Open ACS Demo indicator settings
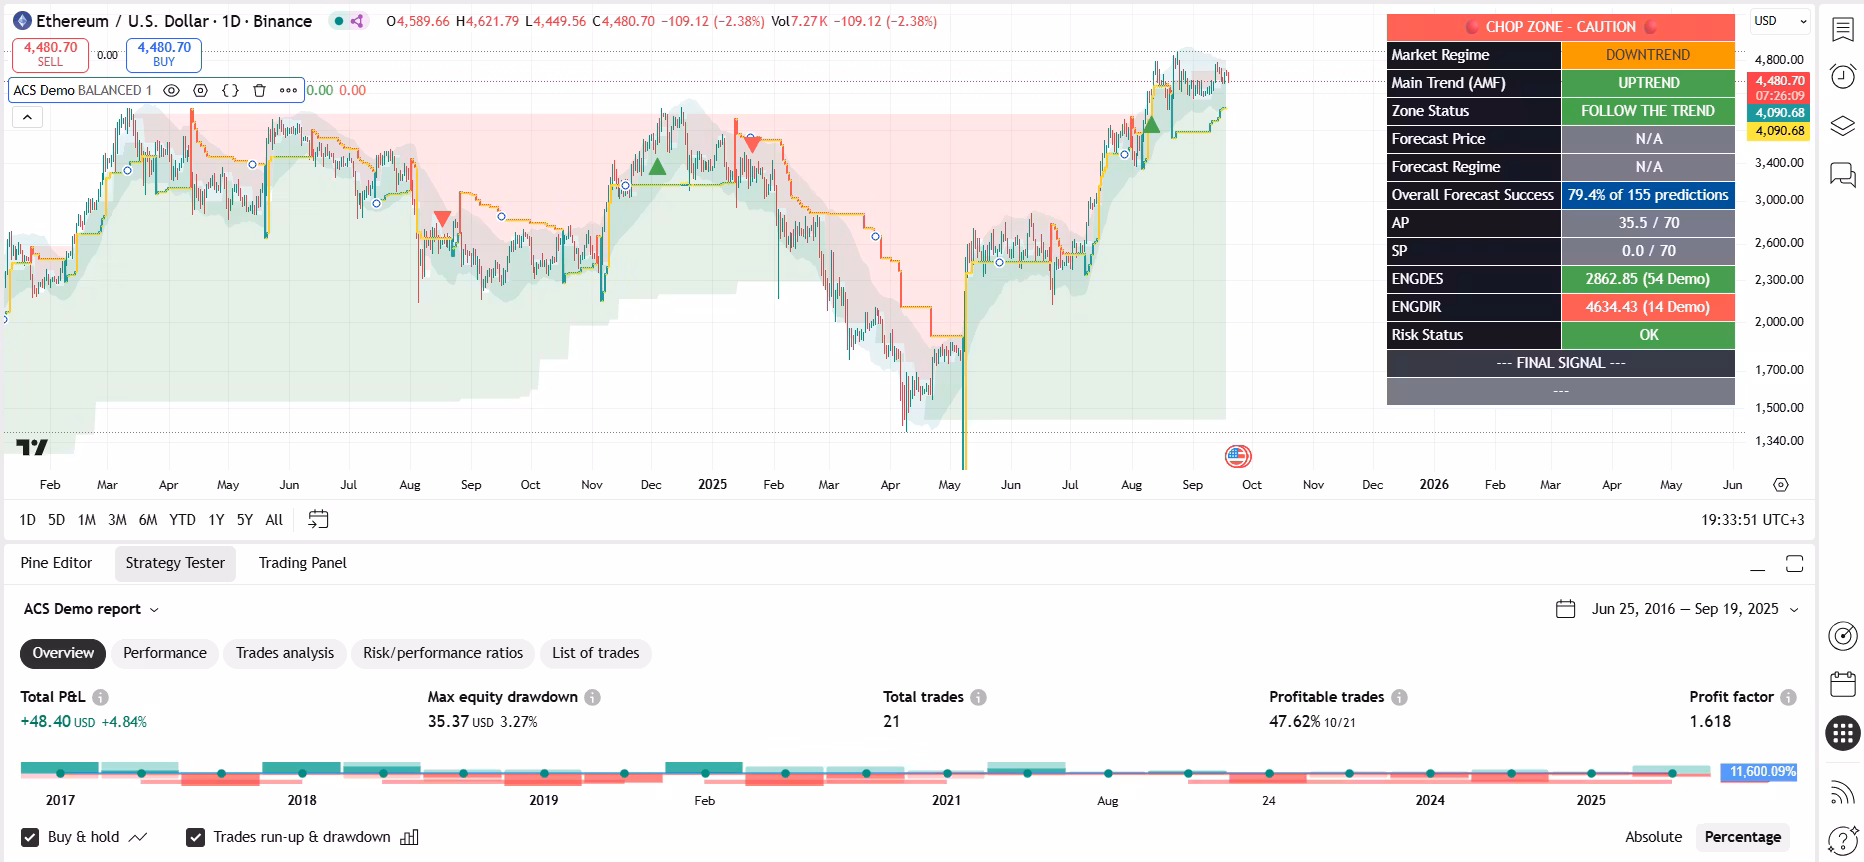1864x862 pixels. click(x=200, y=90)
